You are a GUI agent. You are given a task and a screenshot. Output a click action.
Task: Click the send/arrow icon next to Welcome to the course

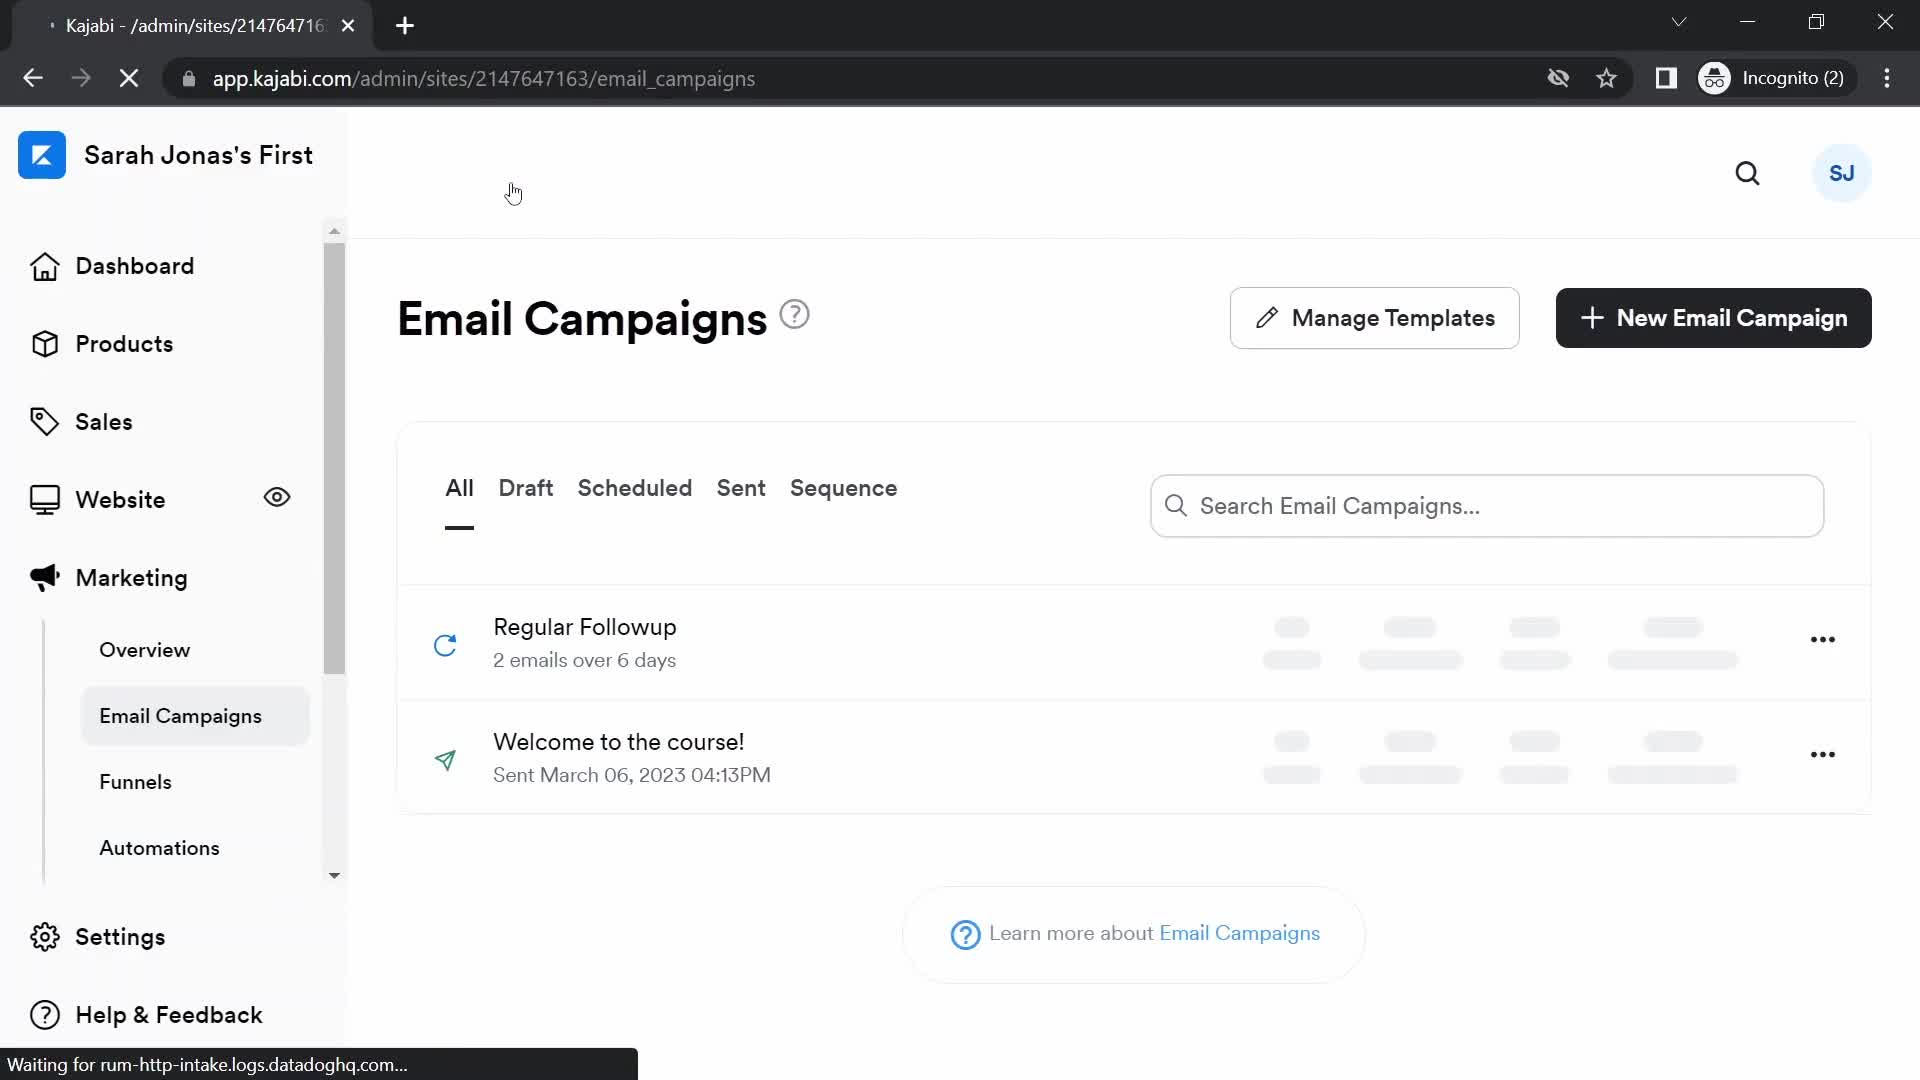point(444,758)
